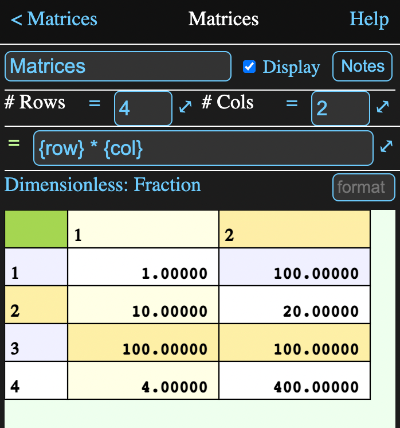Select cell with value 400.00000
400x428 pixels.
tap(295, 380)
